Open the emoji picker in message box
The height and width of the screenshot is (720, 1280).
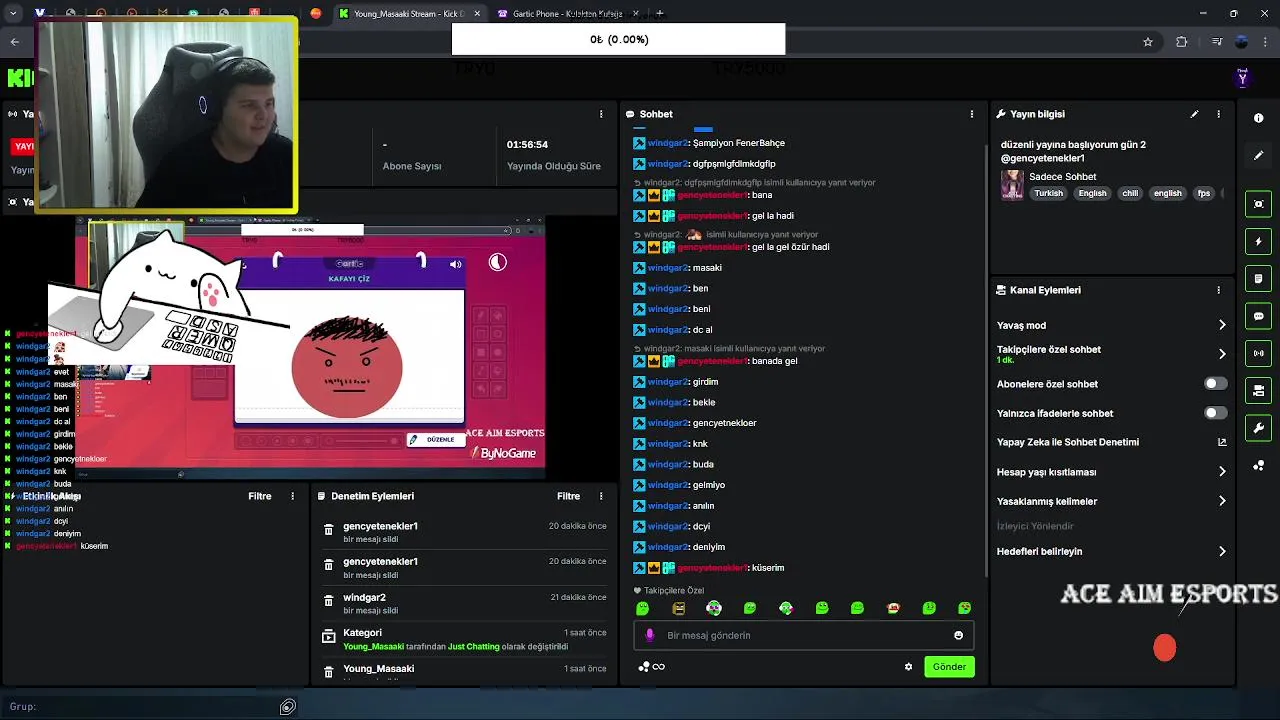point(958,635)
